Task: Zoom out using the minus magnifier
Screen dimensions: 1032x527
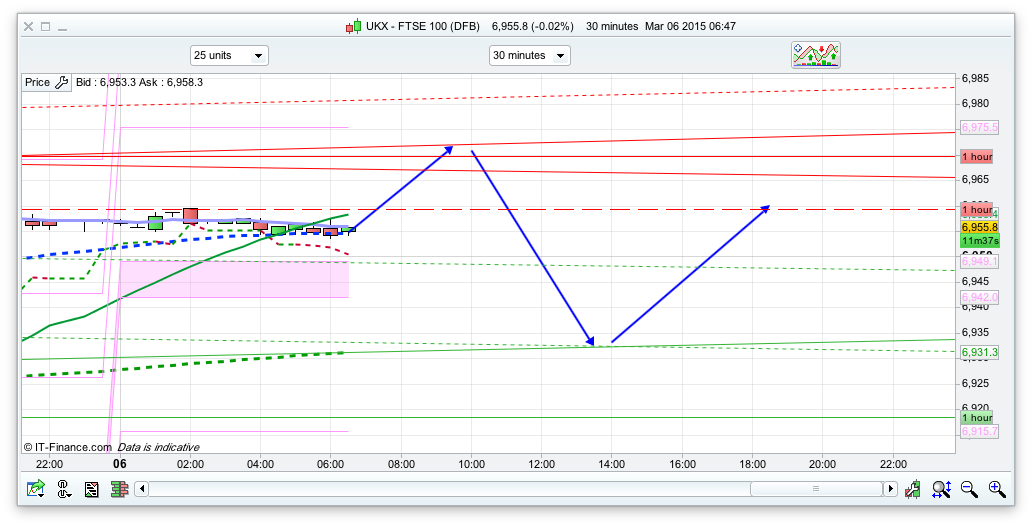Action: 969,489
